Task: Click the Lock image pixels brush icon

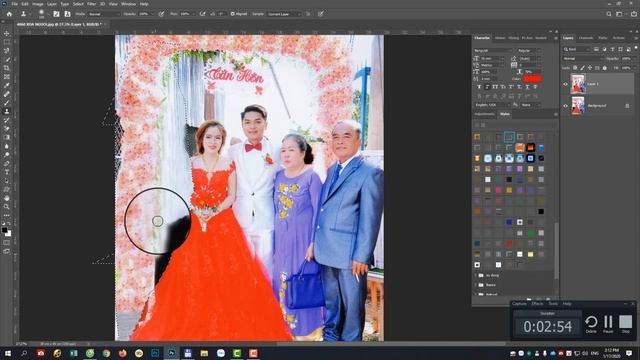Action: [x=582, y=68]
